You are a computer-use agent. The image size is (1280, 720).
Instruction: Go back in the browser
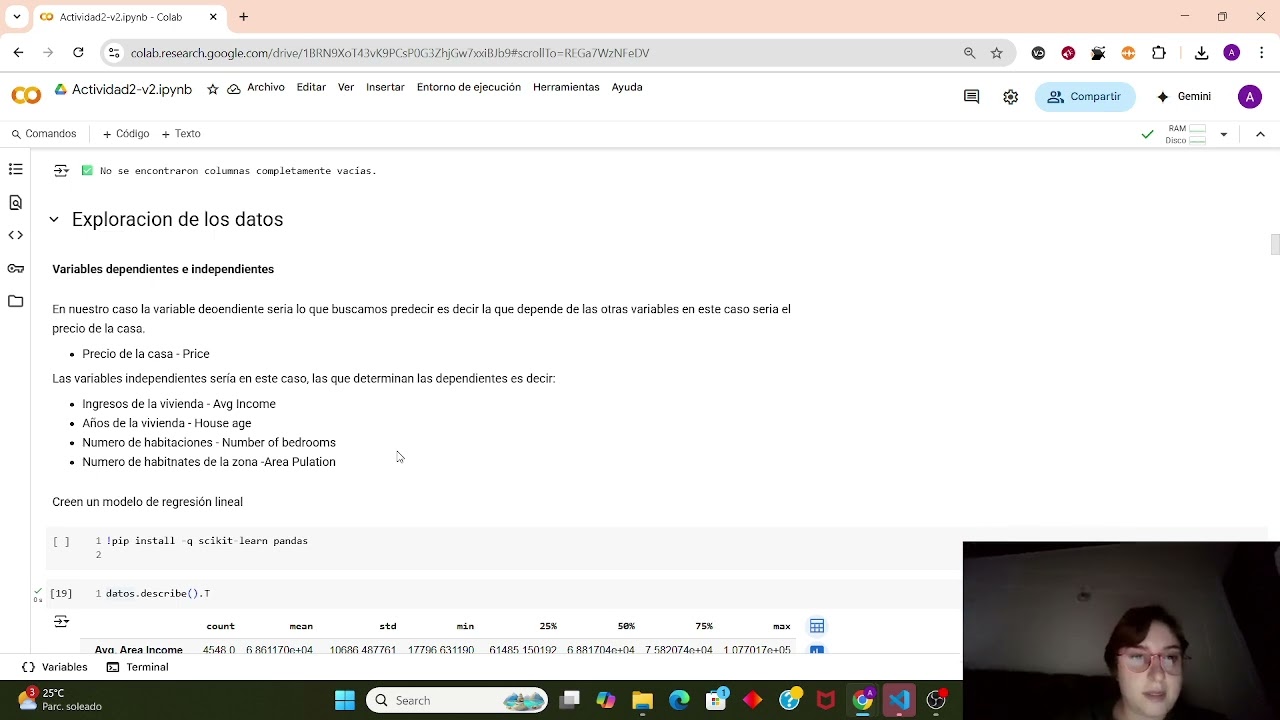pyautogui.click(x=18, y=53)
